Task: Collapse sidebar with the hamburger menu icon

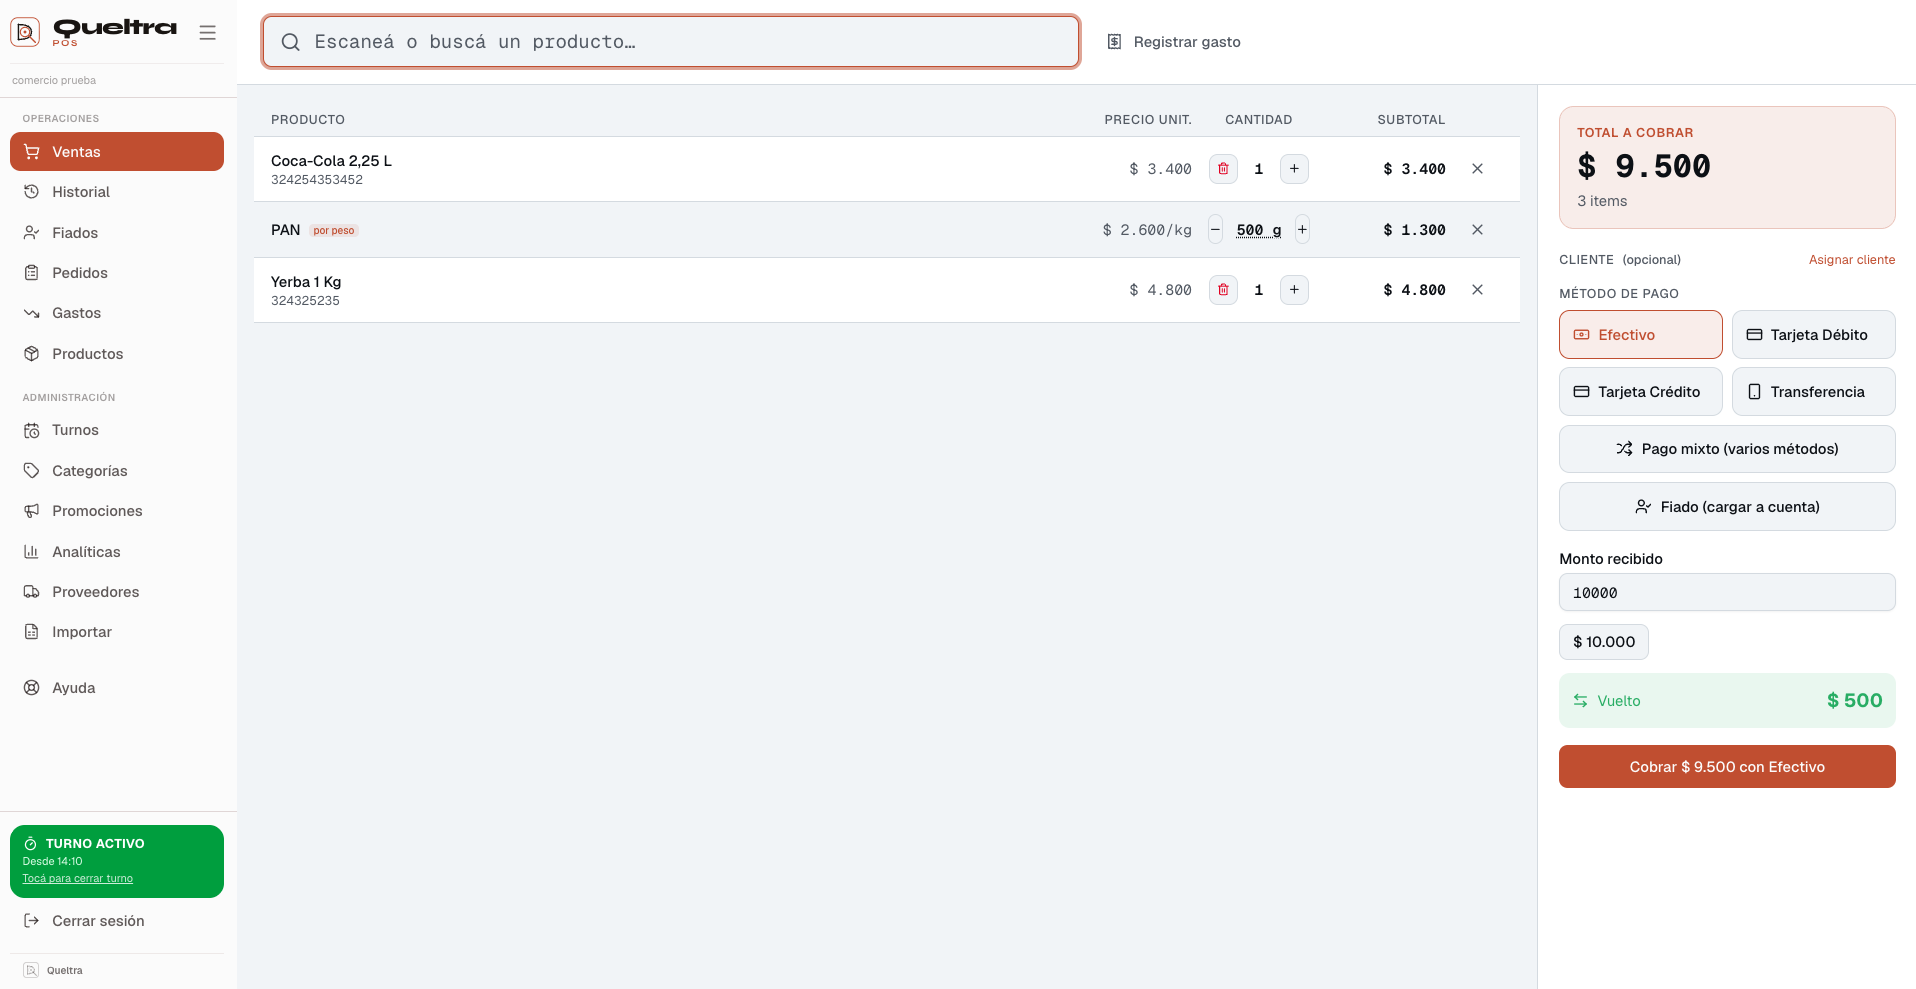Action: coord(207,33)
